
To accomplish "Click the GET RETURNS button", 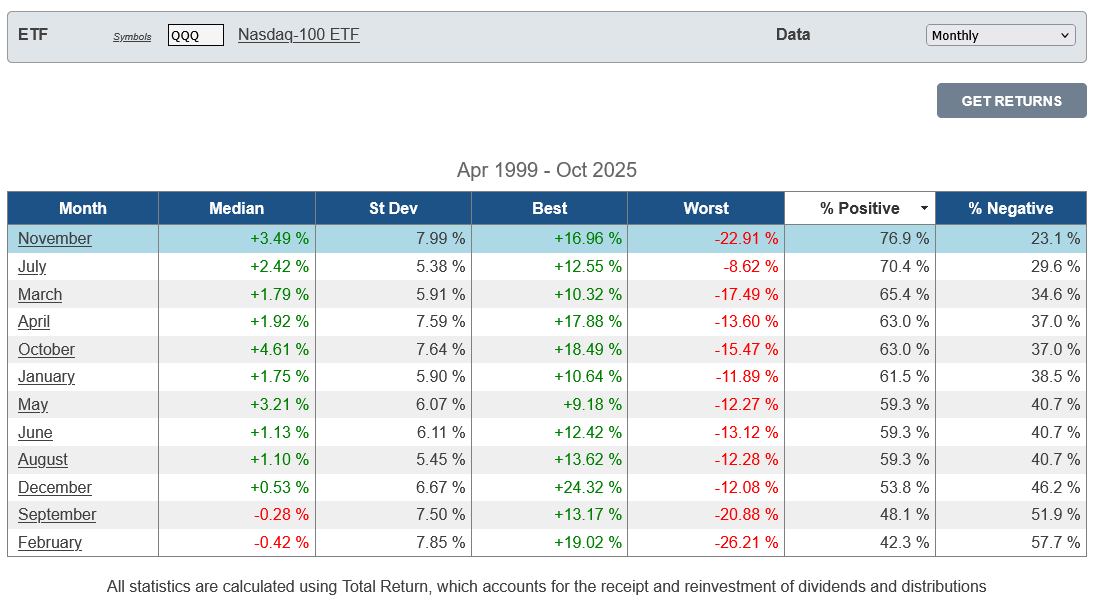I will (1011, 101).
